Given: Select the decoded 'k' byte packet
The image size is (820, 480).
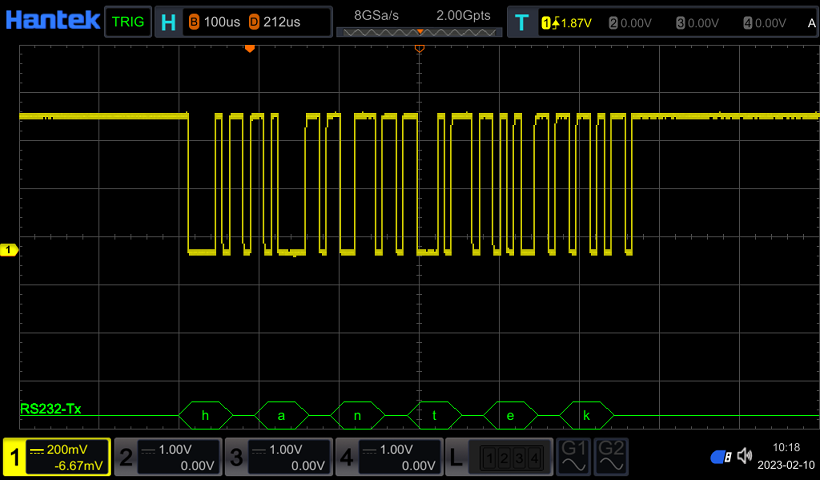Looking at the screenshot, I should pos(586,414).
